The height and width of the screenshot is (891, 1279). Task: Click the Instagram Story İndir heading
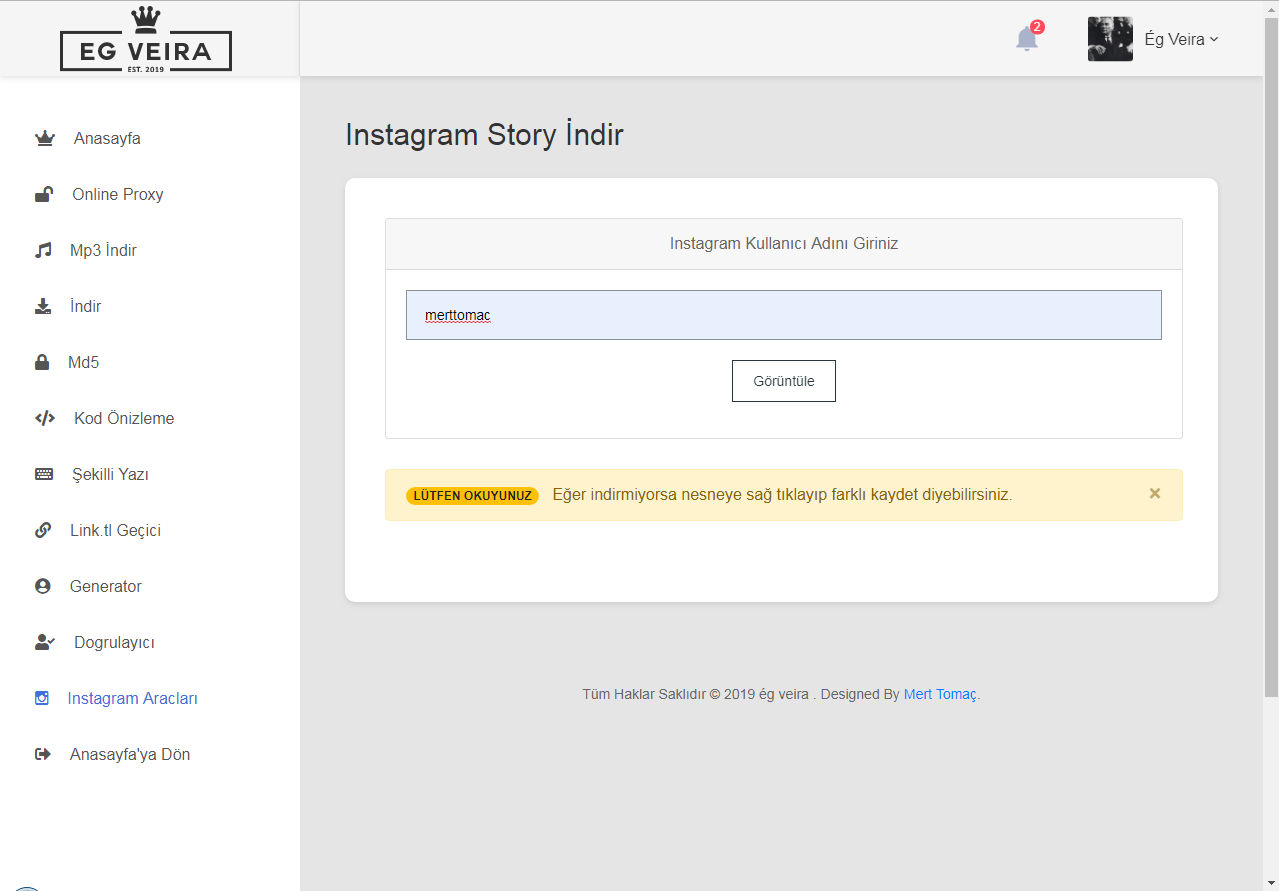tap(484, 134)
